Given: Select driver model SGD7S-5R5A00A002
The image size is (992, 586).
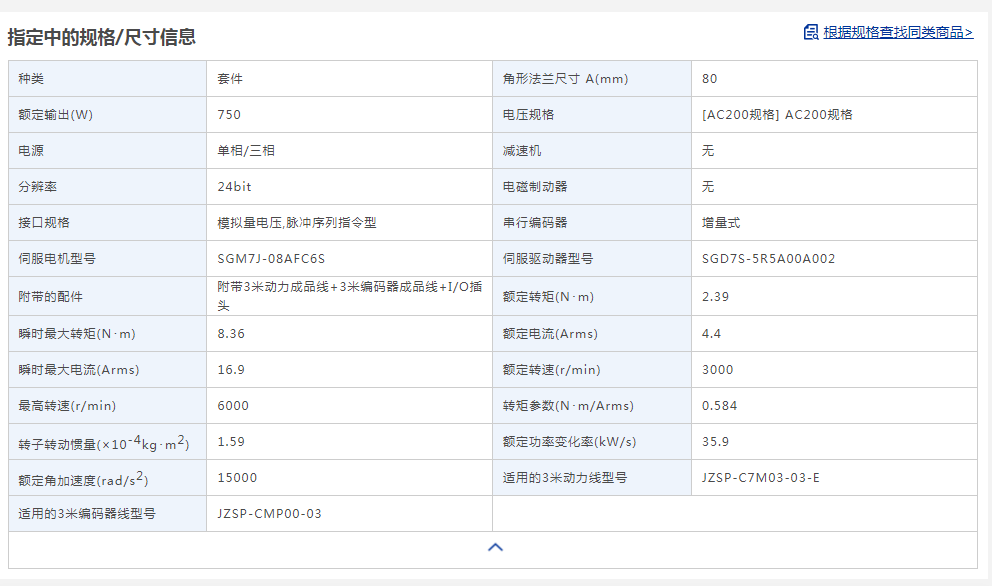Looking at the screenshot, I should click(769, 259).
